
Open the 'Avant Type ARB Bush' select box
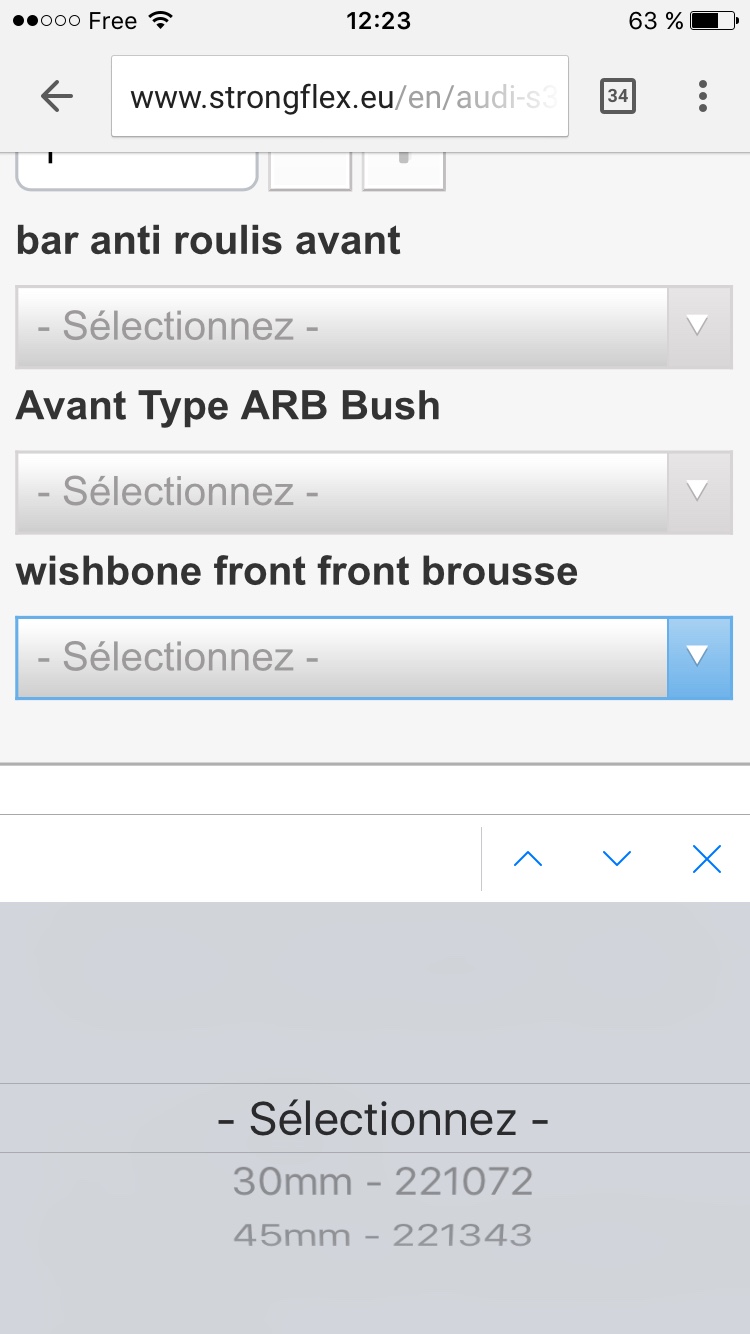(342, 492)
